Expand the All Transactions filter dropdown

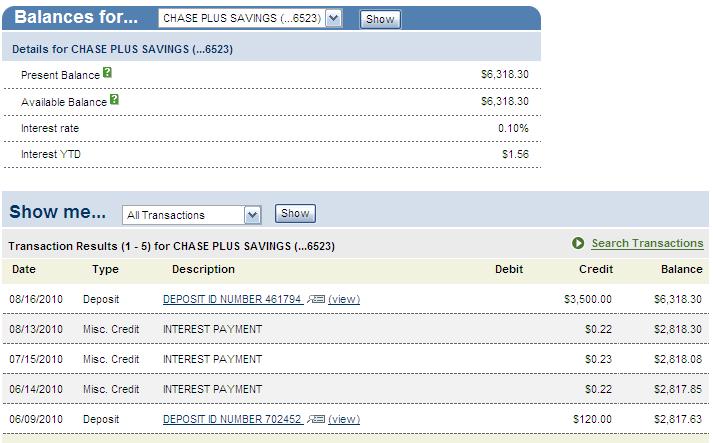[x=252, y=214]
